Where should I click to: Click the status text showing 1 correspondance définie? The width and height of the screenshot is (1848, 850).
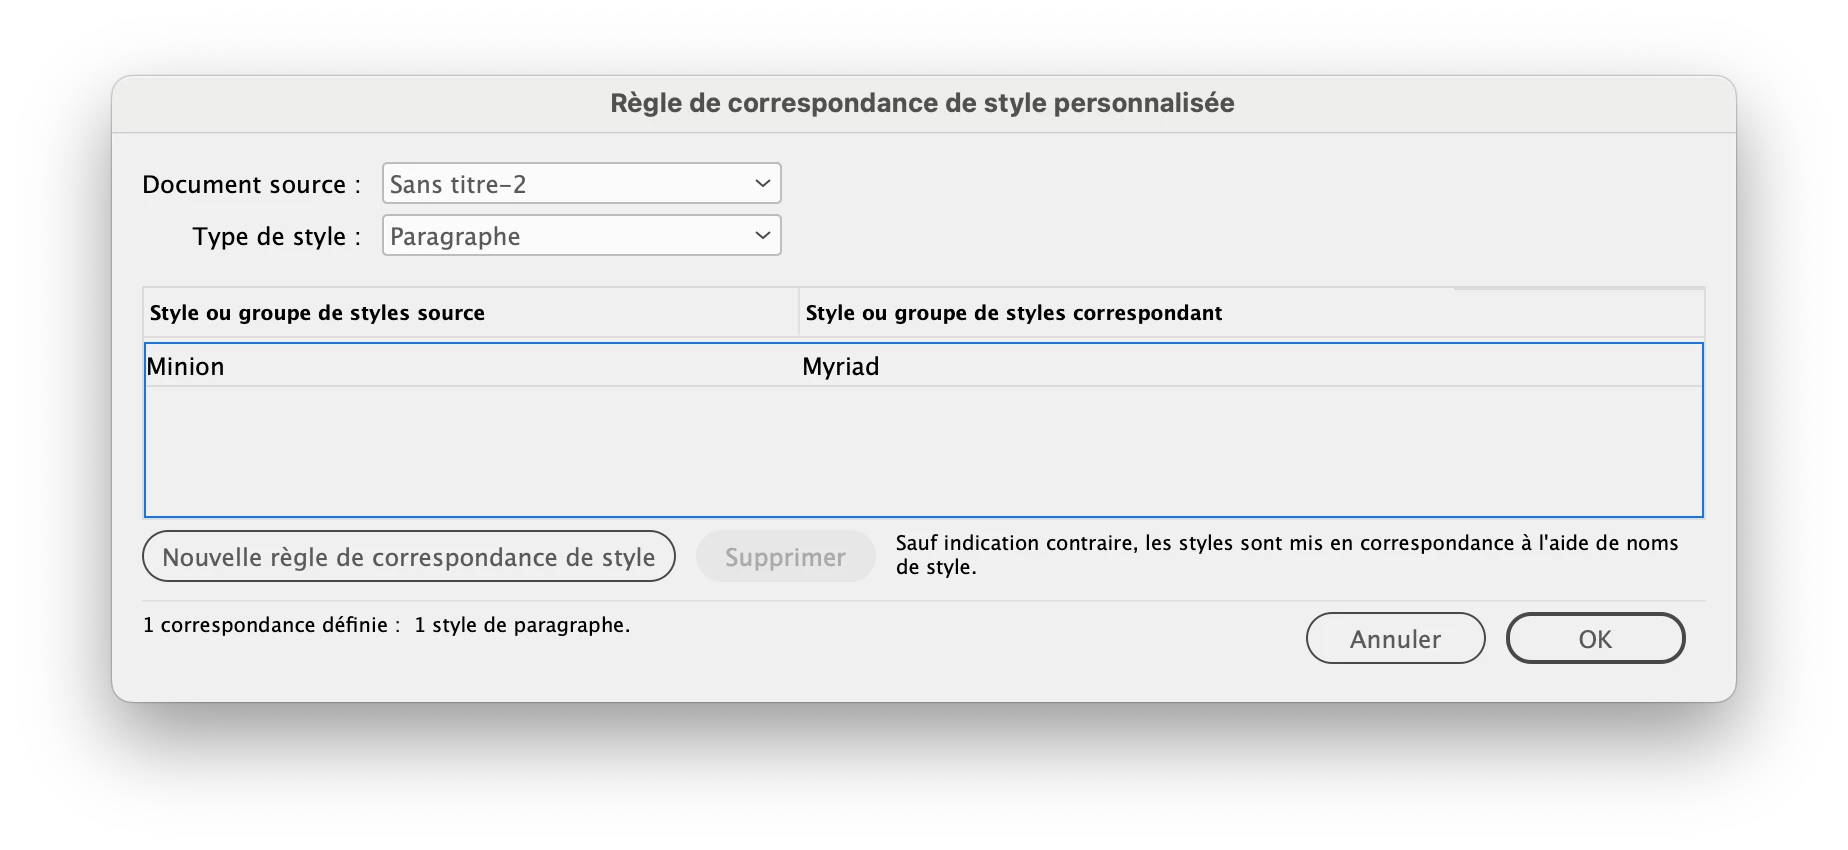(x=386, y=625)
